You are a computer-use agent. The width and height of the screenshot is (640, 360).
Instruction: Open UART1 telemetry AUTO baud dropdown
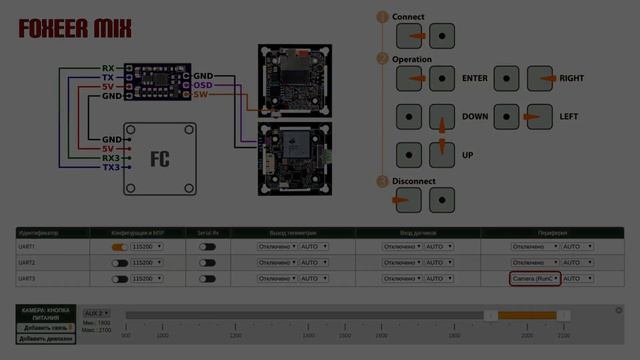point(314,247)
